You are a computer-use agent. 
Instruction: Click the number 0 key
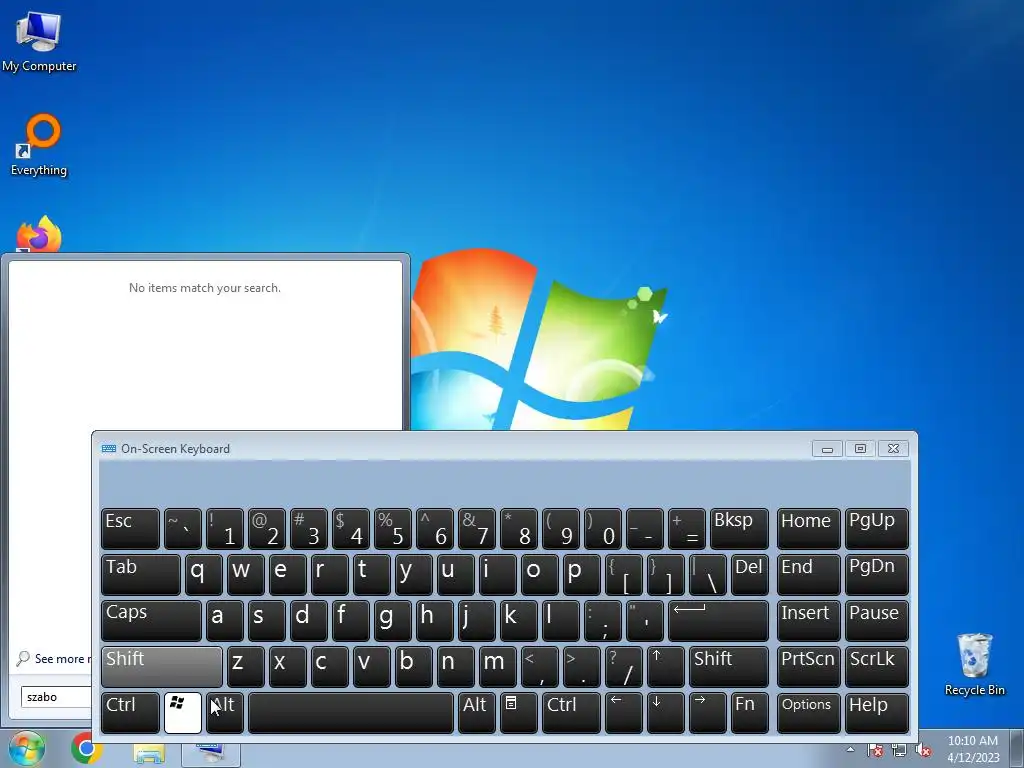coord(603,528)
